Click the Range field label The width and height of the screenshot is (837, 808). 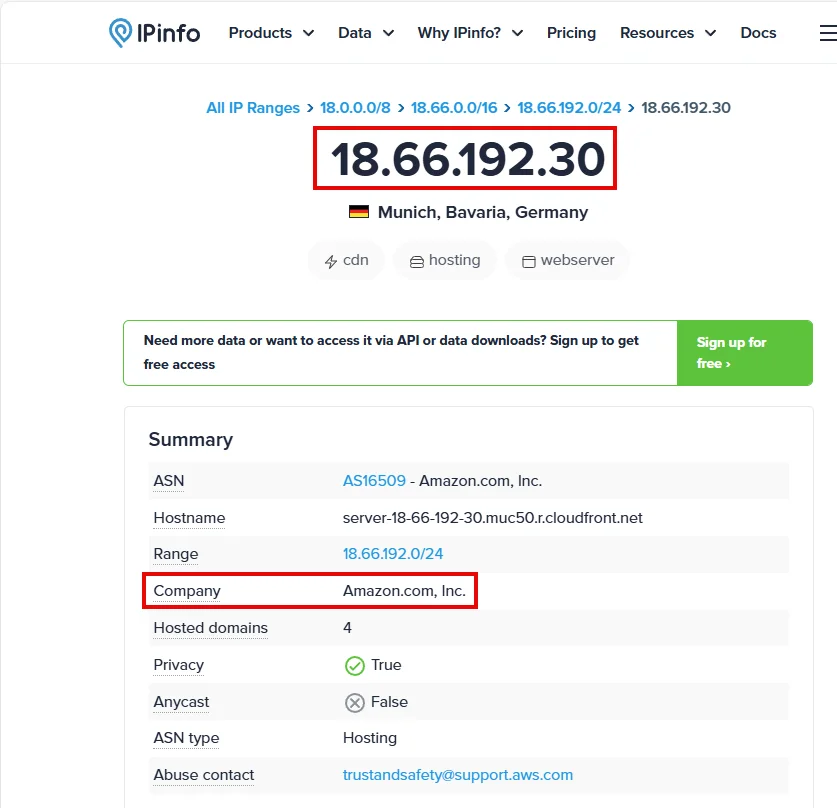pos(176,554)
